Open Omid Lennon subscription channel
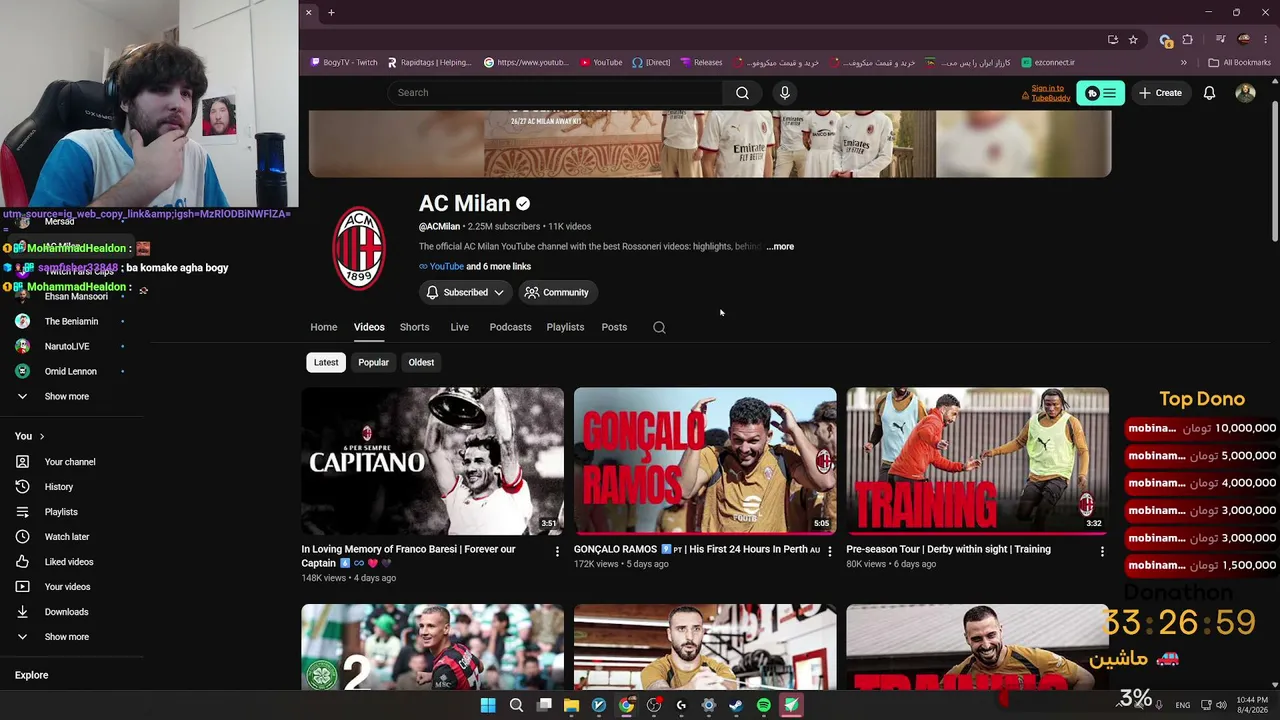 pos(70,372)
